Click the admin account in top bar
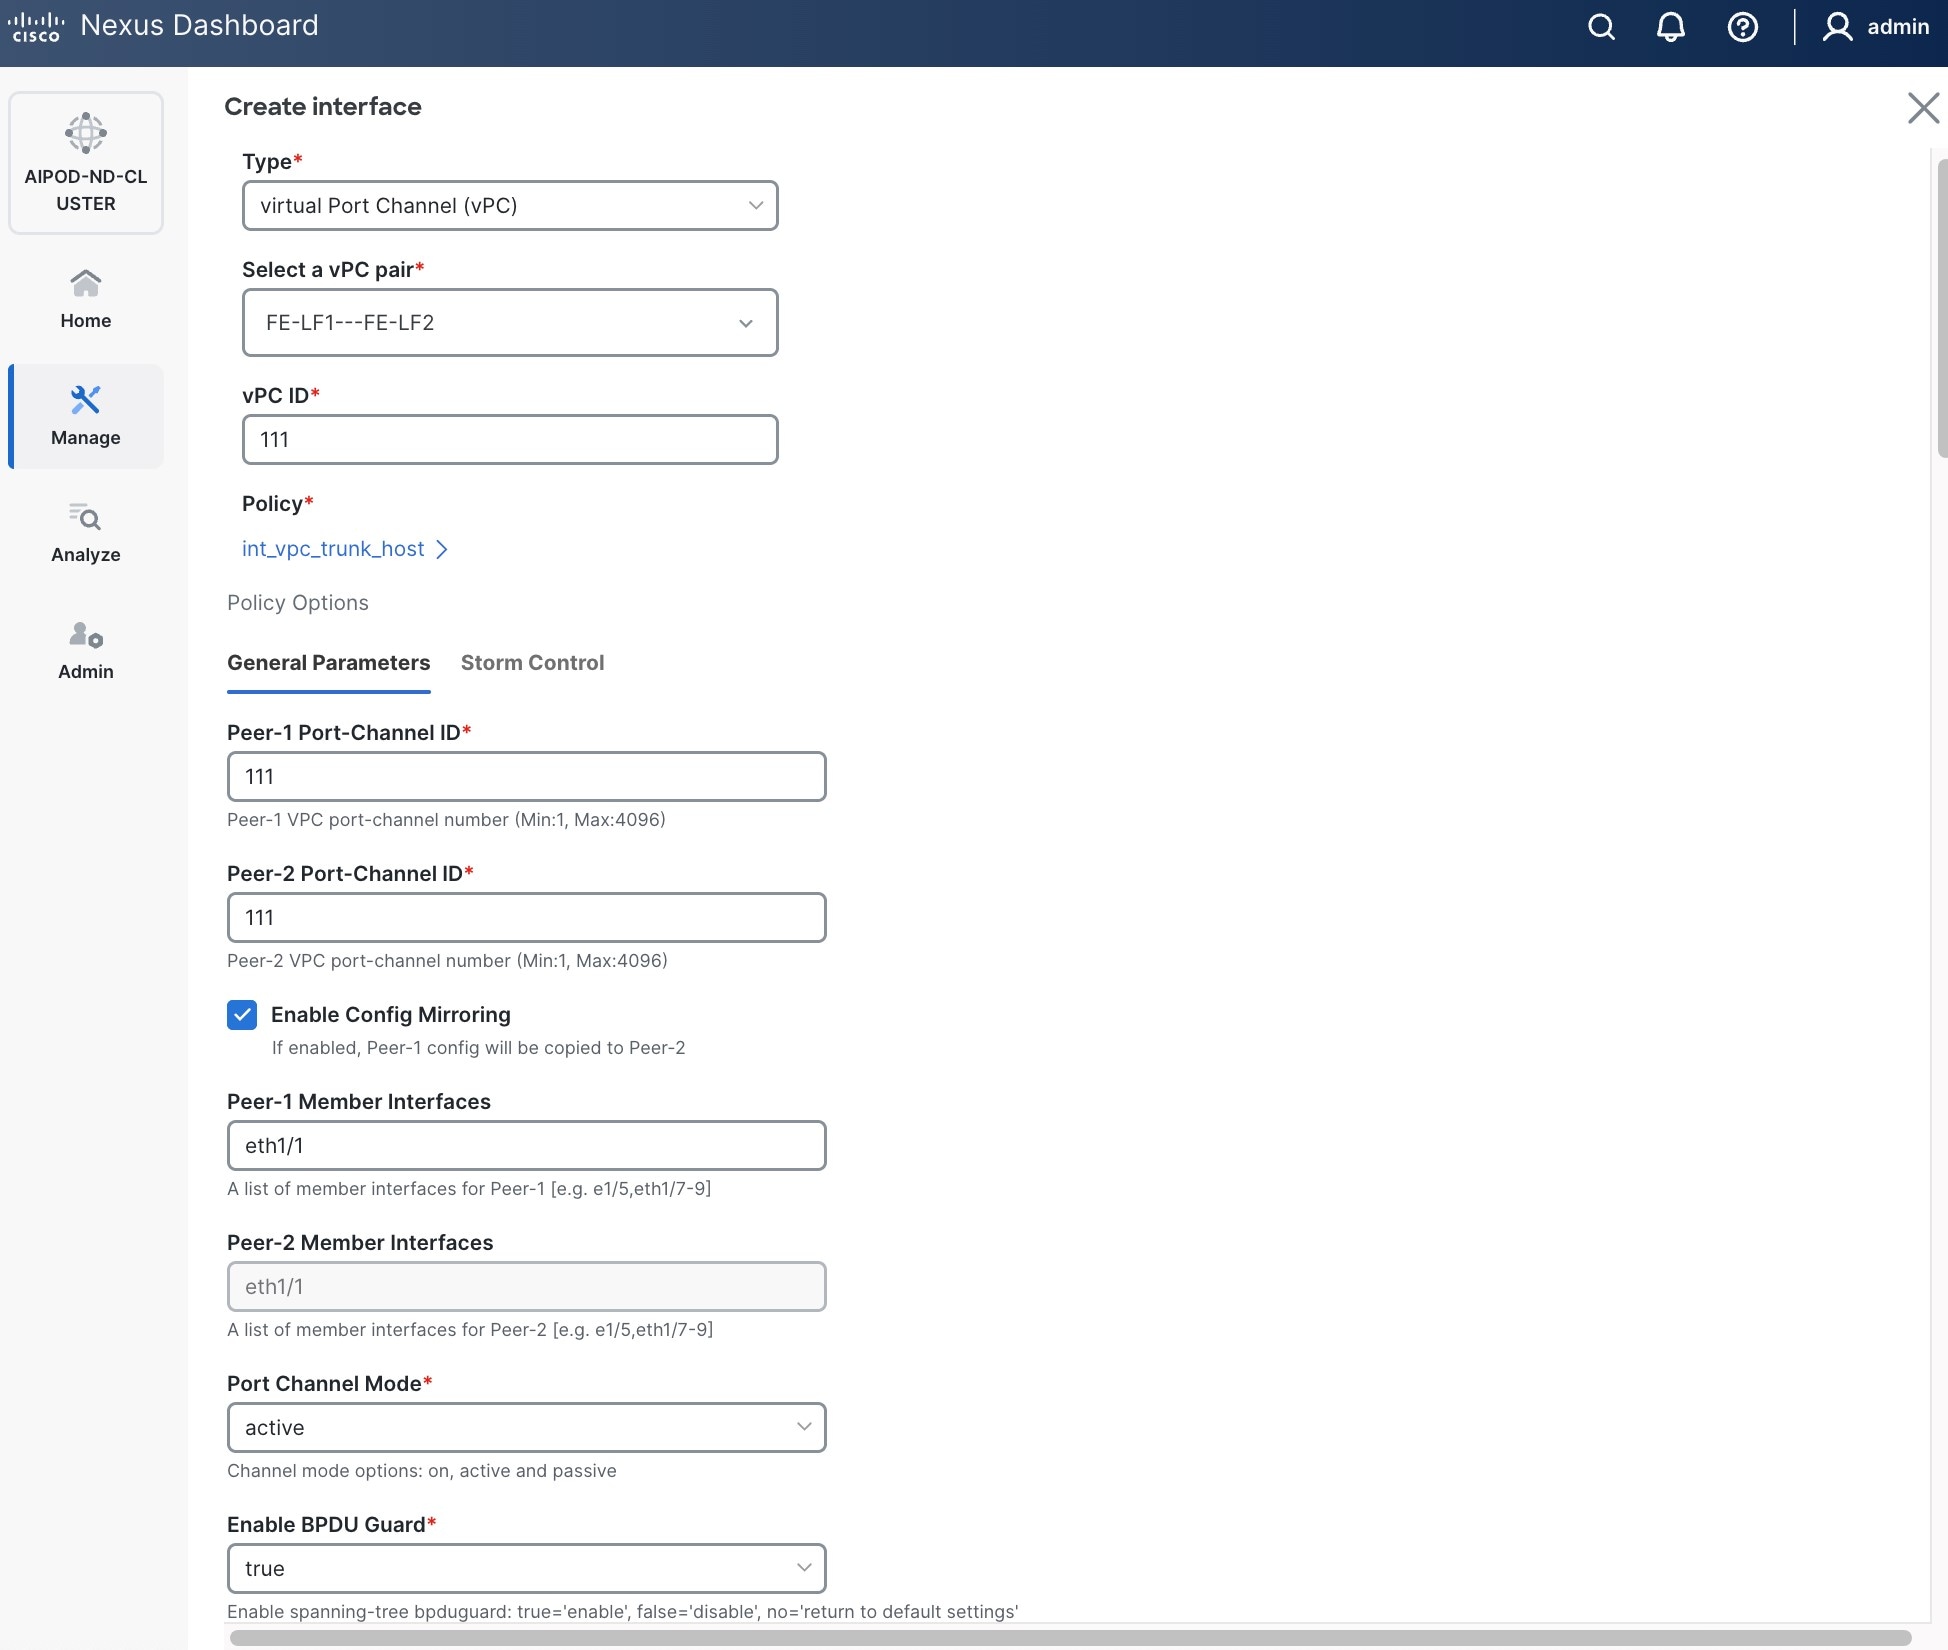Viewport: 1948px width, 1650px height. click(1877, 27)
